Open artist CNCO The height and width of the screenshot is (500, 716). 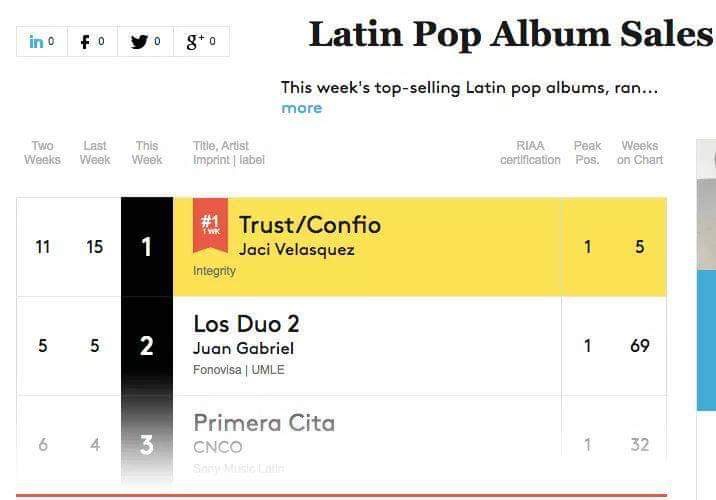pyautogui.click(x=217, y=447)
